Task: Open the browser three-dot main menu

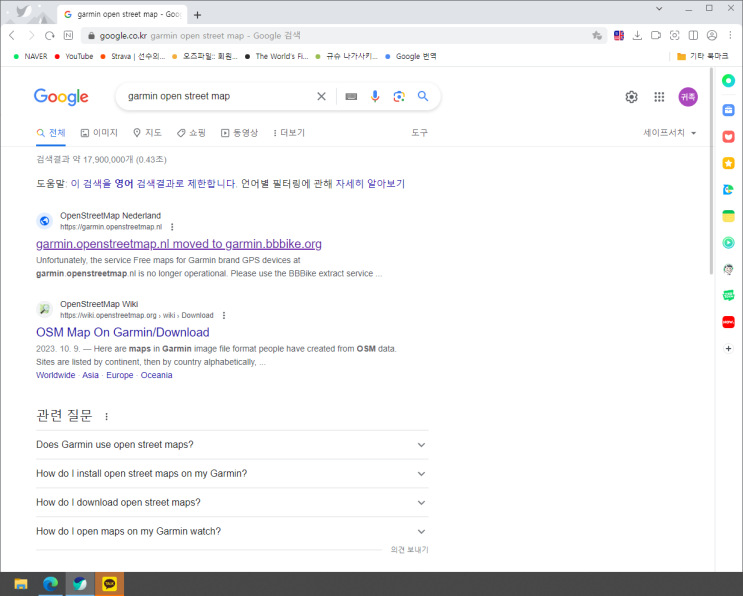Action: [730, 36]
